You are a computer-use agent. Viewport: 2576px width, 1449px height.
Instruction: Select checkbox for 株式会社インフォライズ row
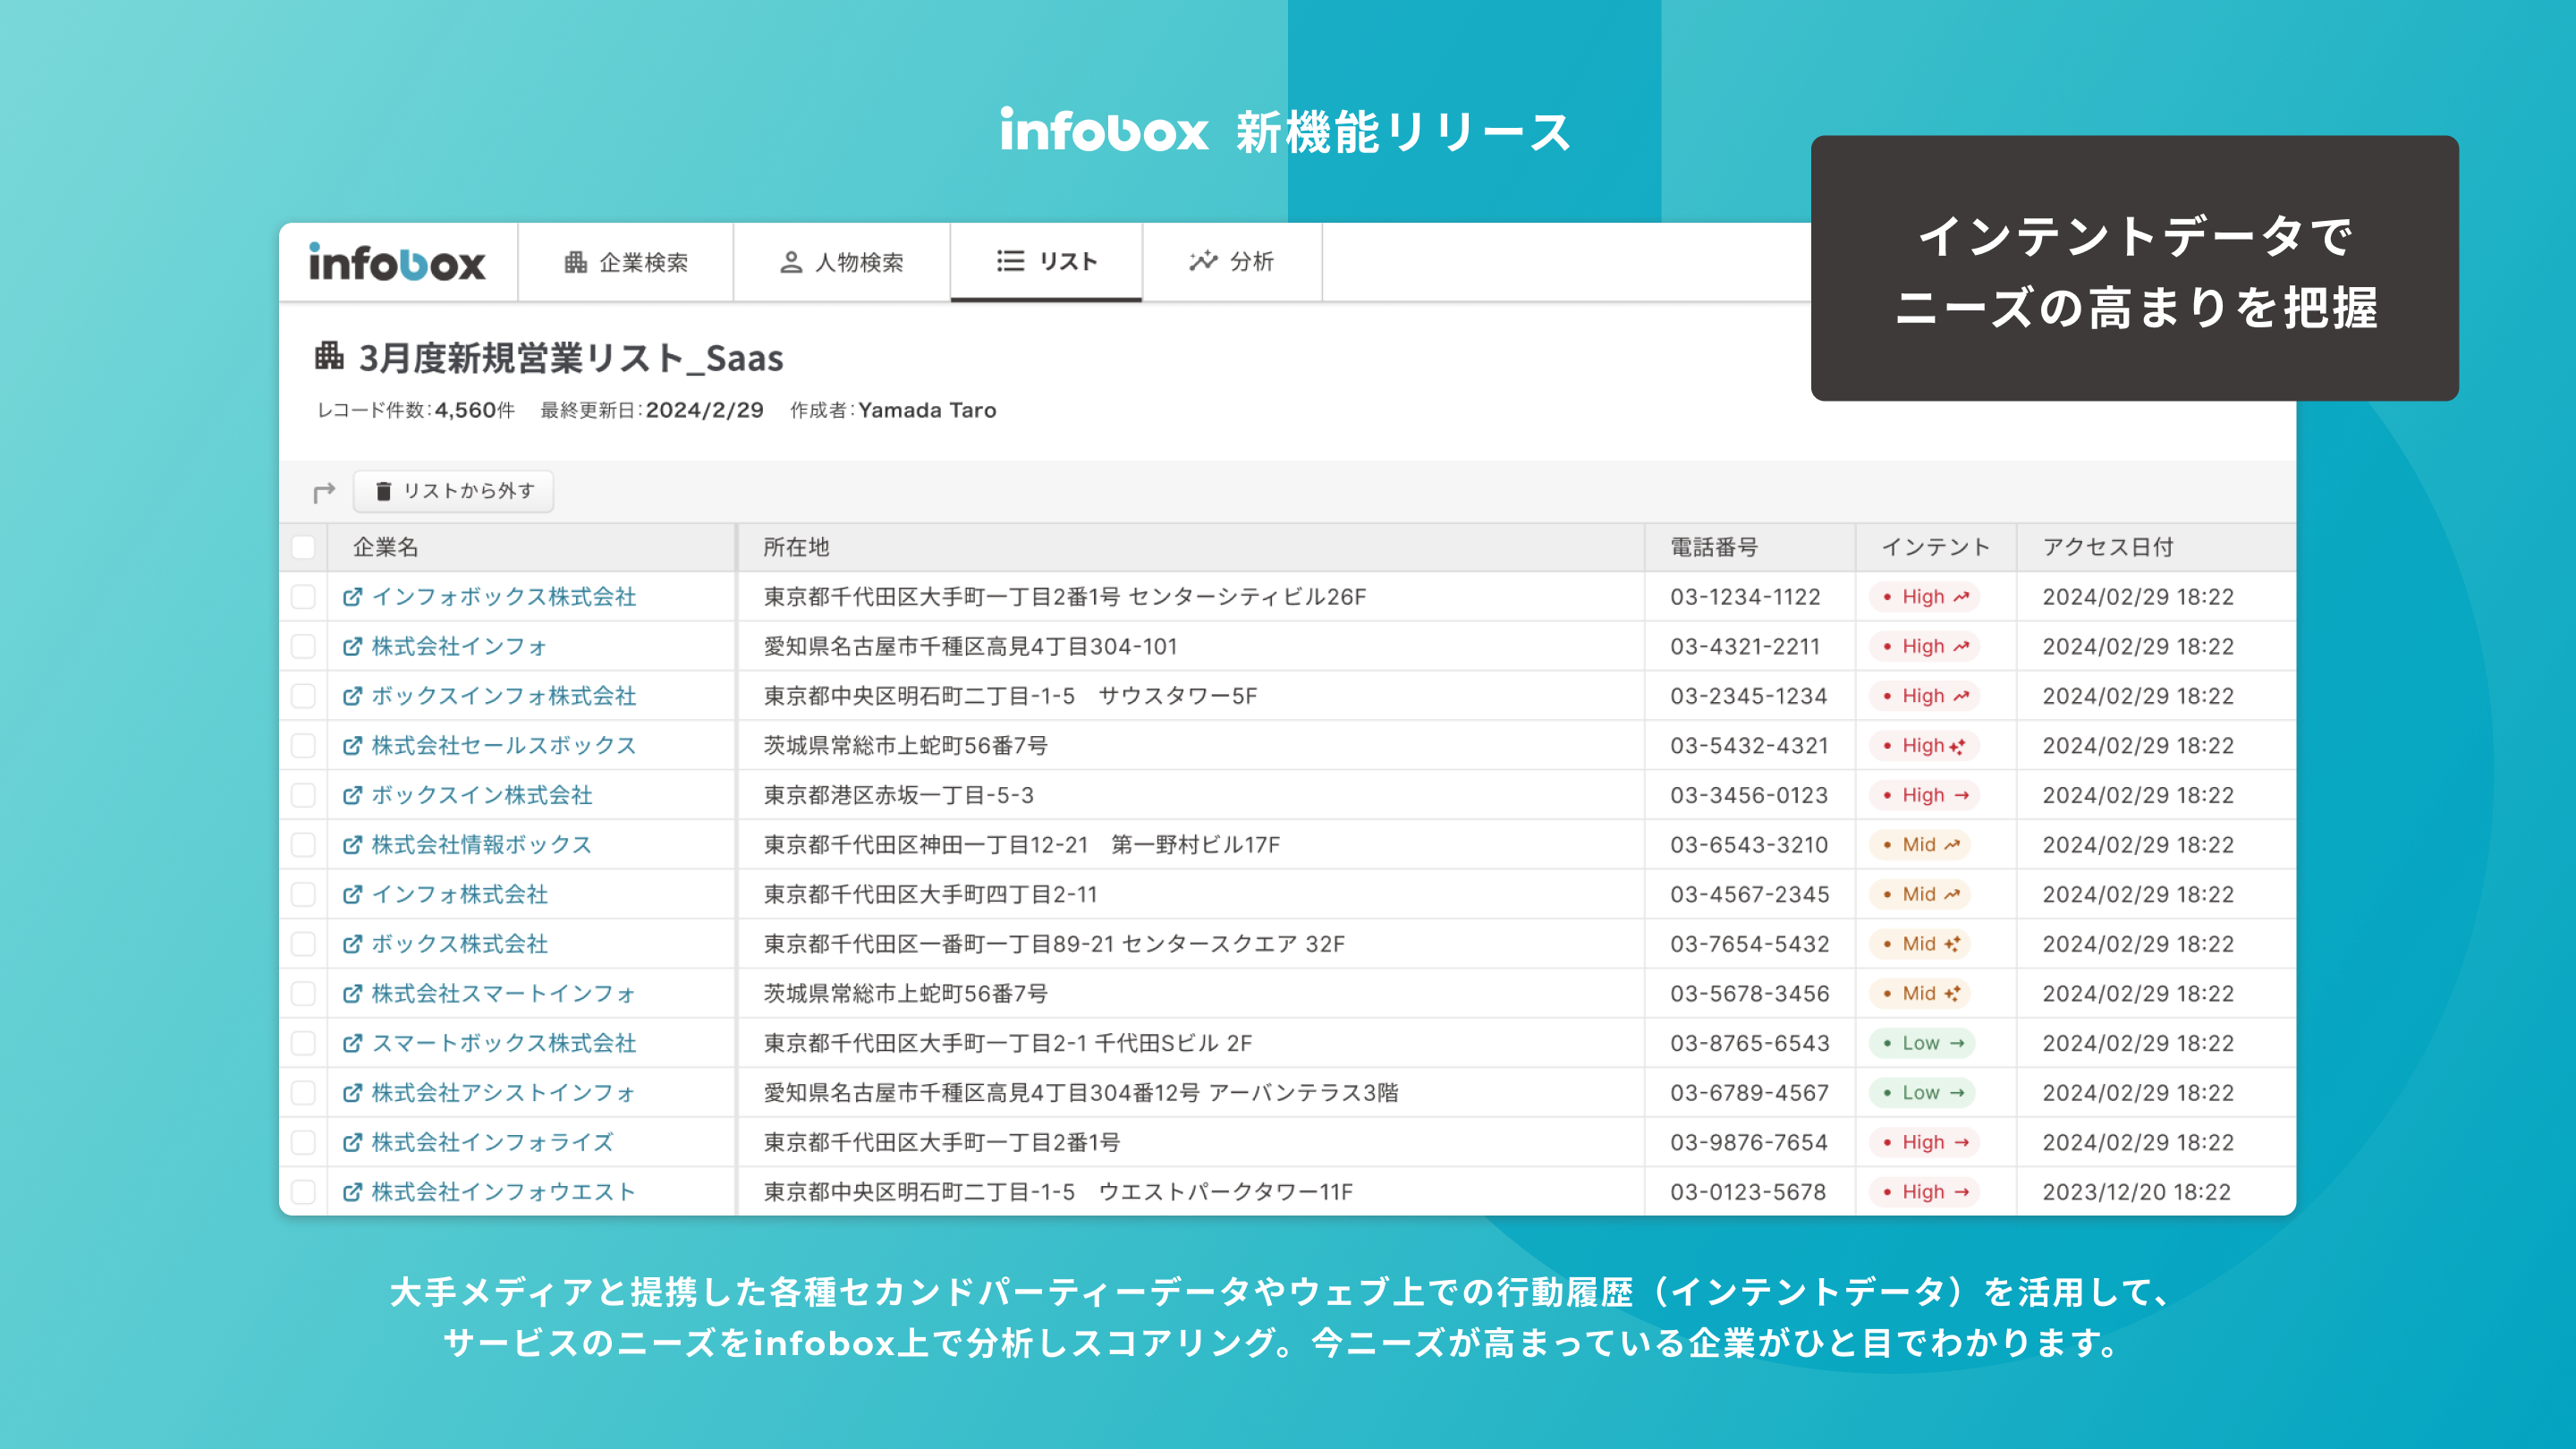(303, 1142)
